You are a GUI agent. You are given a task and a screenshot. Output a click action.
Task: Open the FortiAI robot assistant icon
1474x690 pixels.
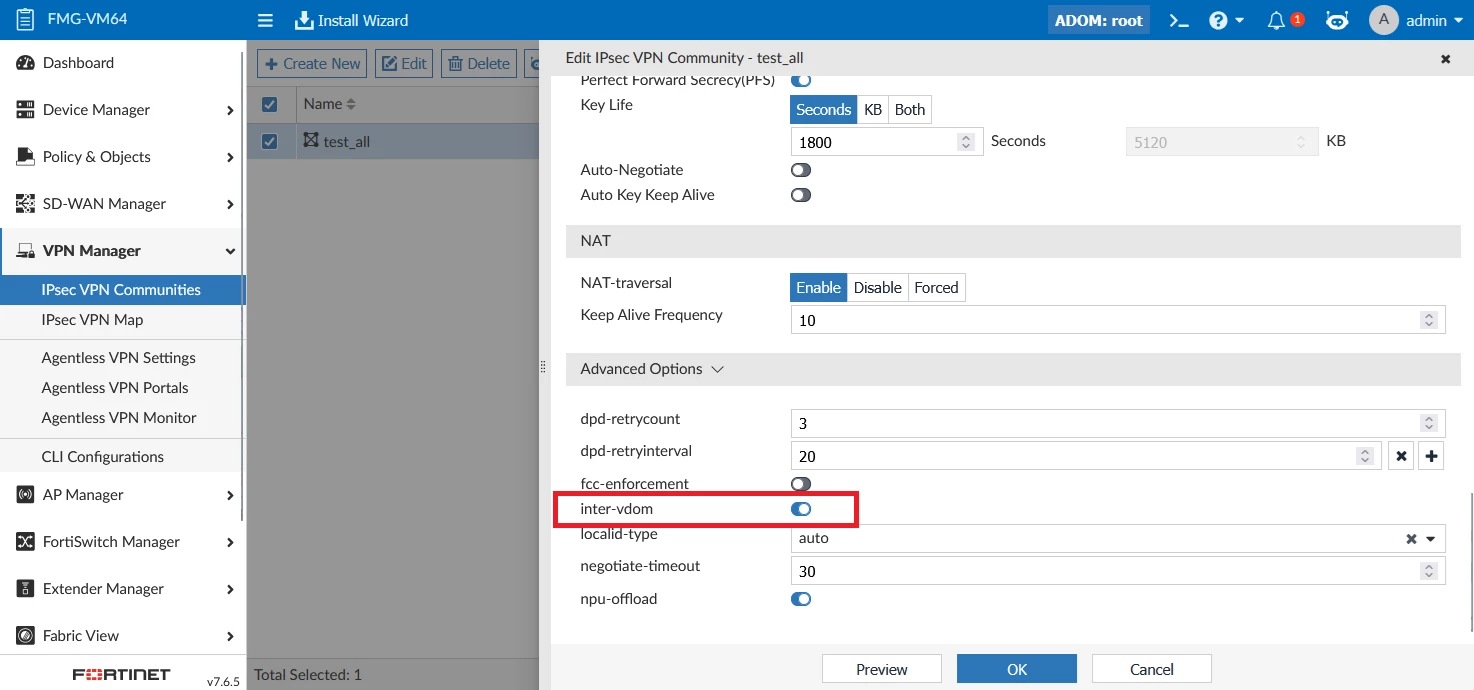click(1336, 20)
